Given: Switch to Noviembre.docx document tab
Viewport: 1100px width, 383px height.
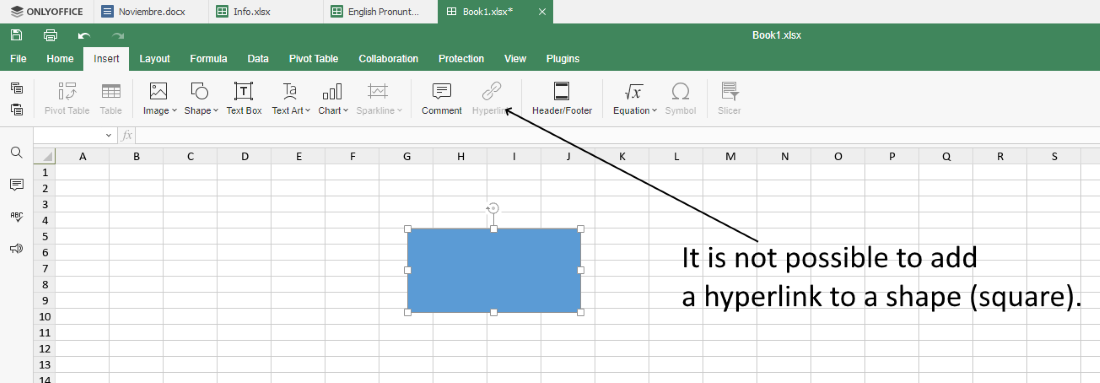Looking at the screenshot, I should click(151, 11).
